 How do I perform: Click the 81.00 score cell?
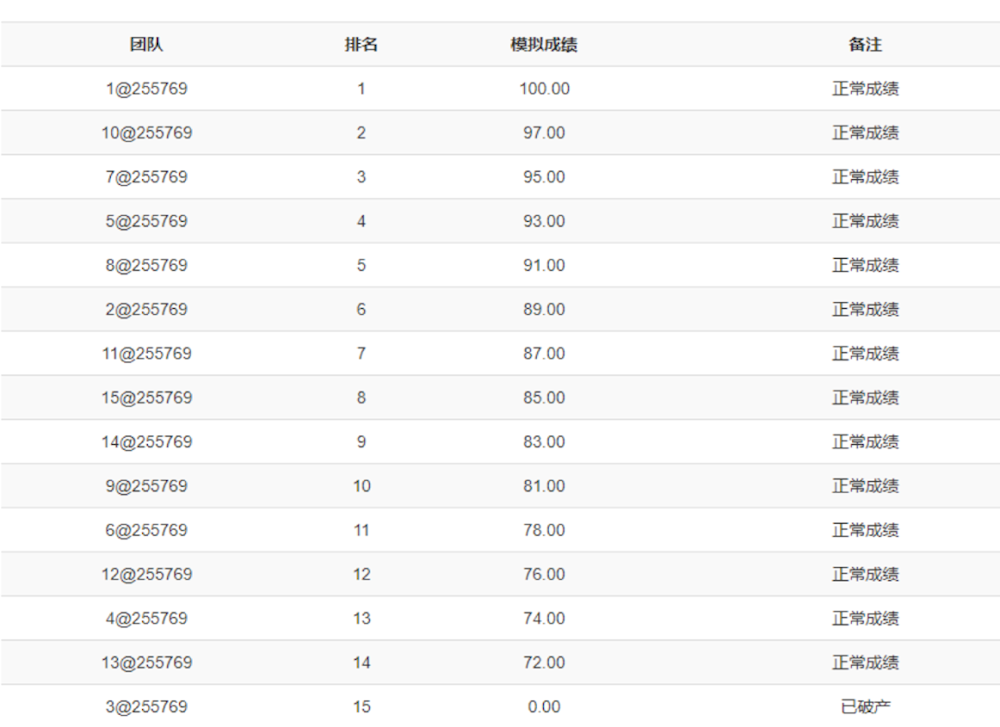coord(543,486)
